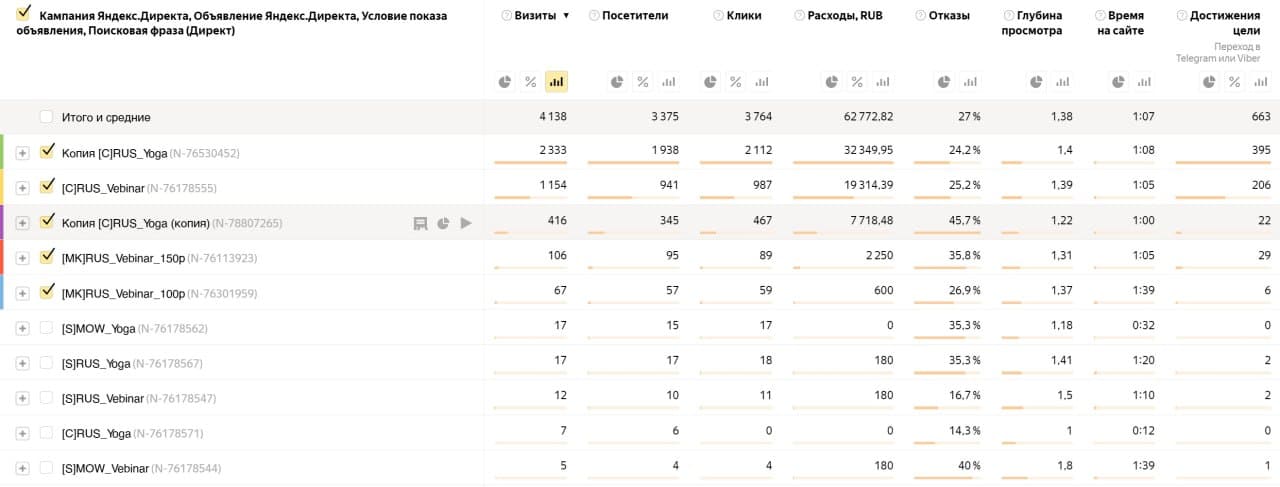Open help icon beside Расходы, RUB header
The height and width of the screenshot is (487, 1280).
pos(798,16)
